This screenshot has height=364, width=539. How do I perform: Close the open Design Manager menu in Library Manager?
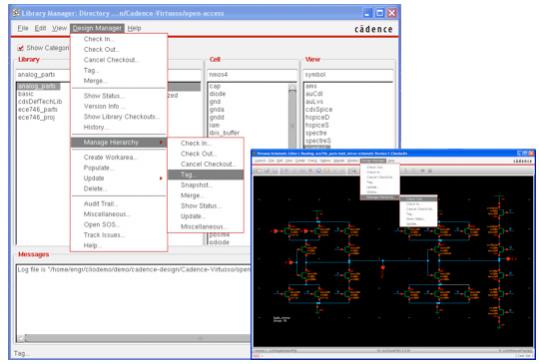(x=97, y=28)
